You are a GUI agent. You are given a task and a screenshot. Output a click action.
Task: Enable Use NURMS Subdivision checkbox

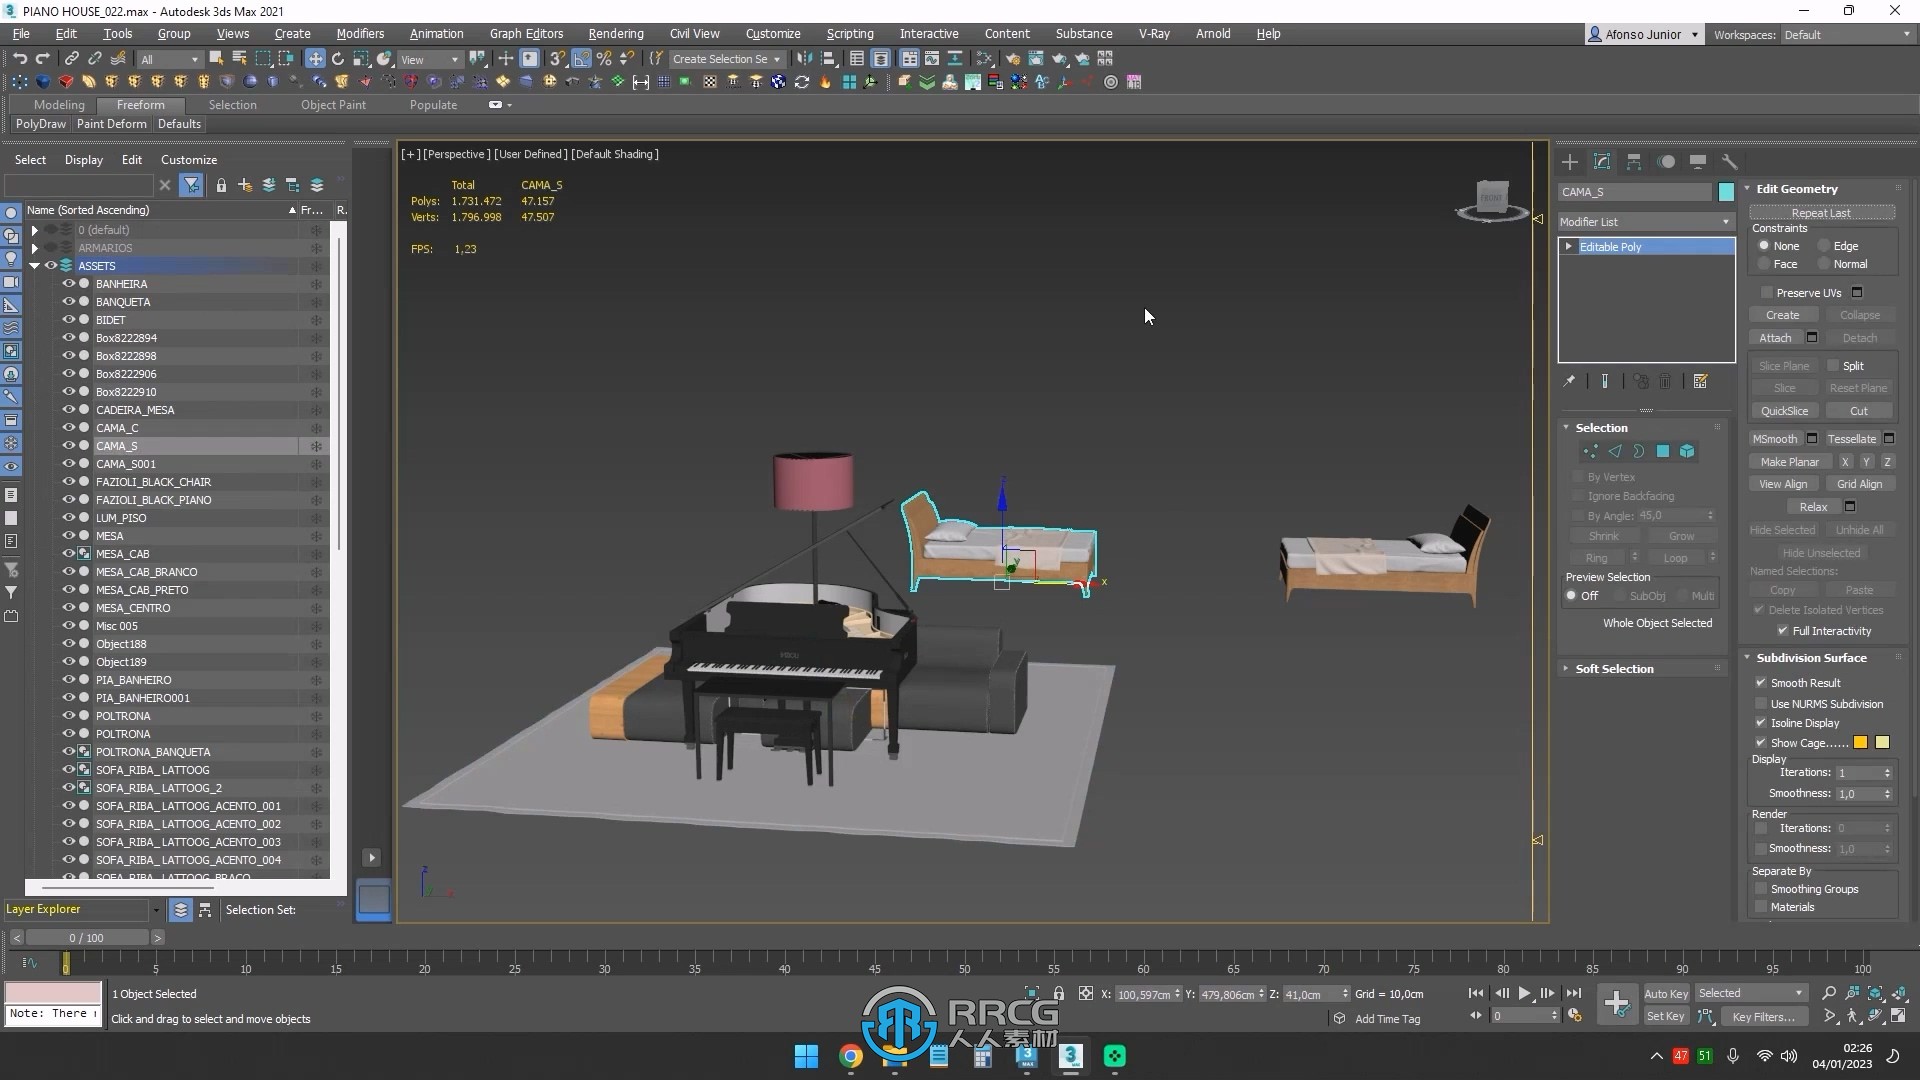coord(1759,703)
